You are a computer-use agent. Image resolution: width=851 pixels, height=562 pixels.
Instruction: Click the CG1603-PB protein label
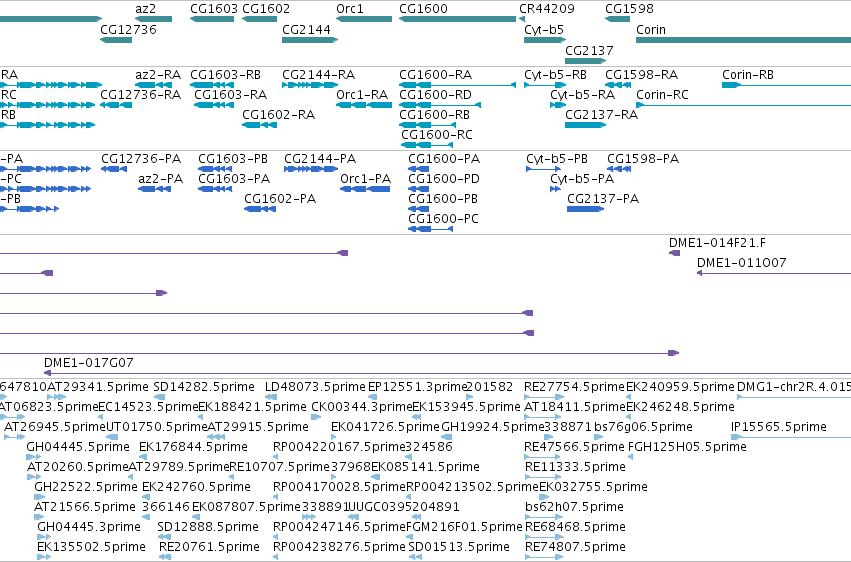click(233, 158)
